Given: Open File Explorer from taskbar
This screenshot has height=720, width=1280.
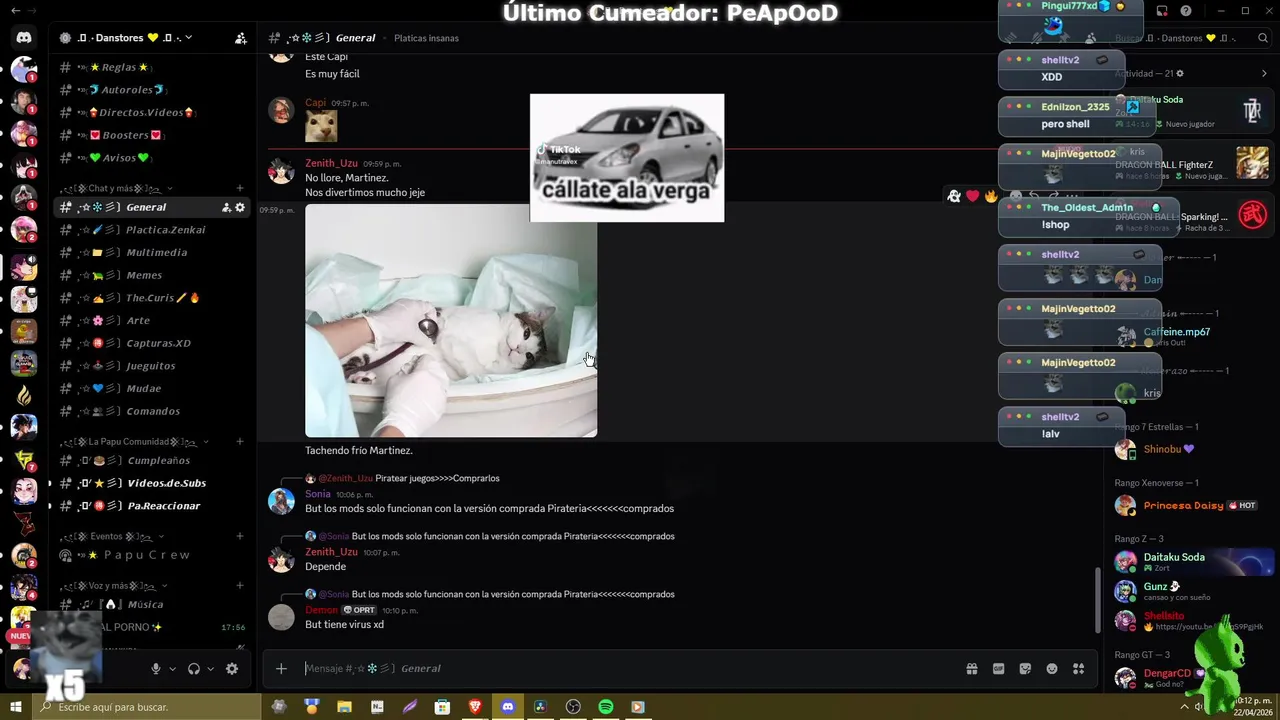Looking at the screenshot, I should pos(344,707).
